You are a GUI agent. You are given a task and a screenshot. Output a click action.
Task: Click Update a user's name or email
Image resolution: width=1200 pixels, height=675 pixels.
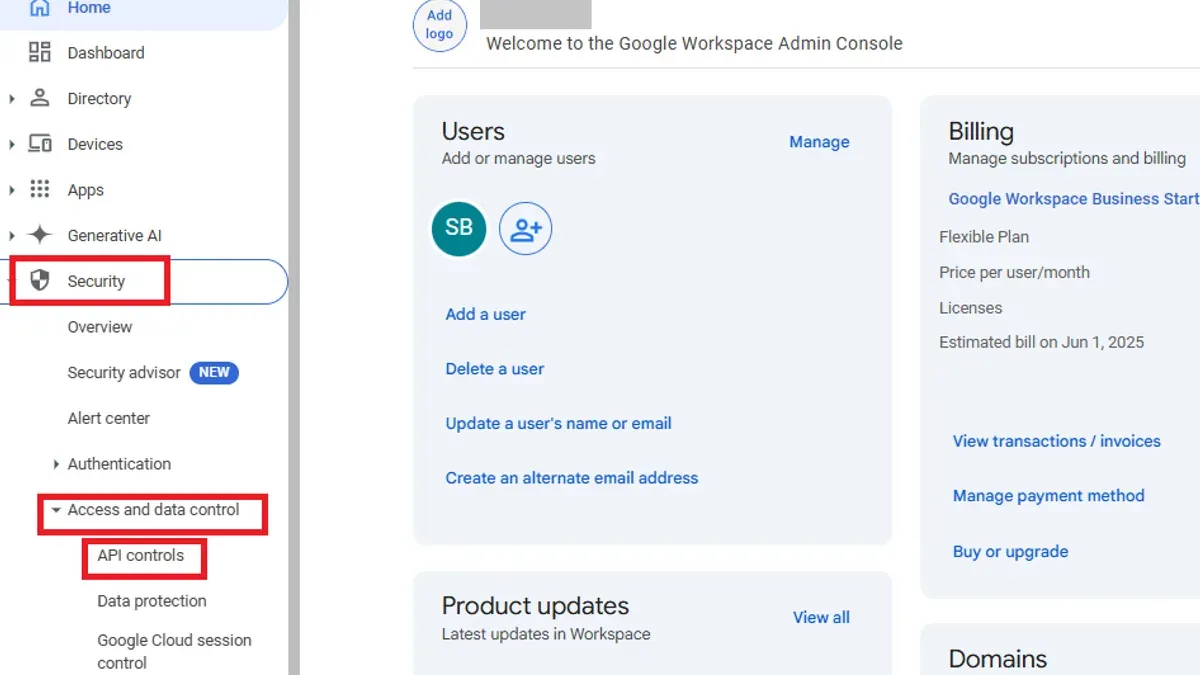tap(558, 423)
